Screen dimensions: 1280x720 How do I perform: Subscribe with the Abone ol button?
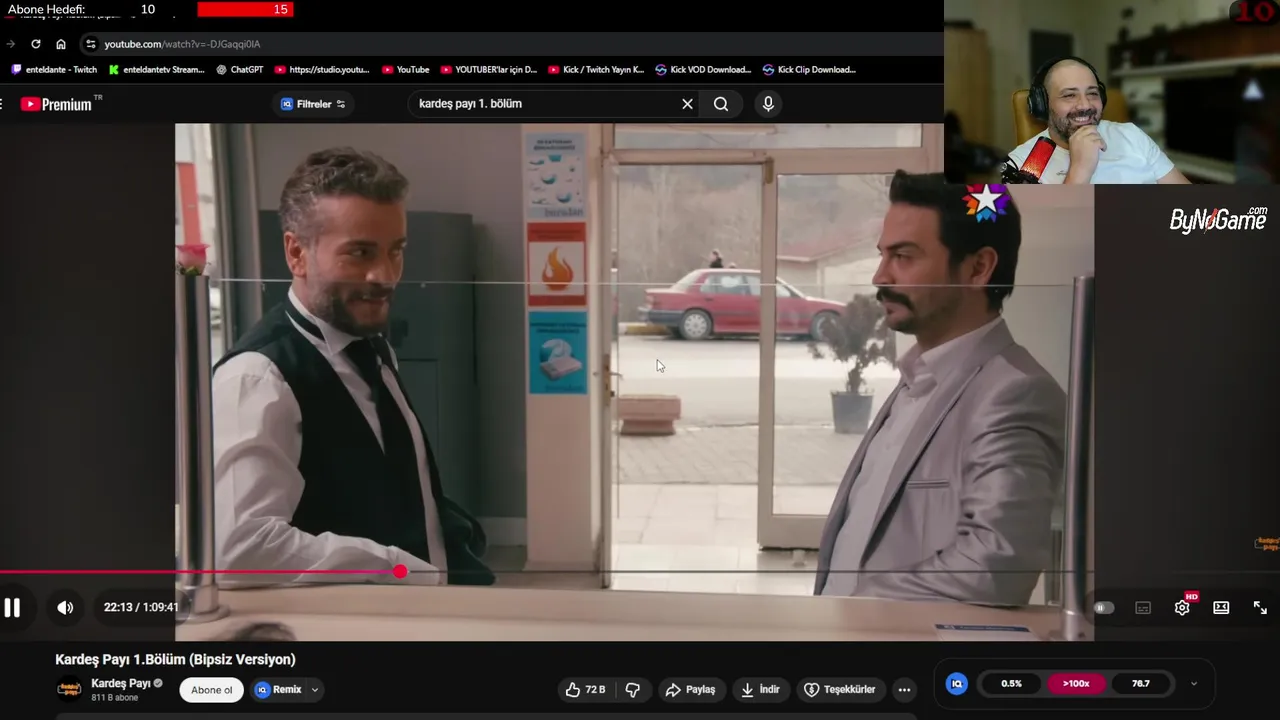pyautogui.click(x=212, y=689)
